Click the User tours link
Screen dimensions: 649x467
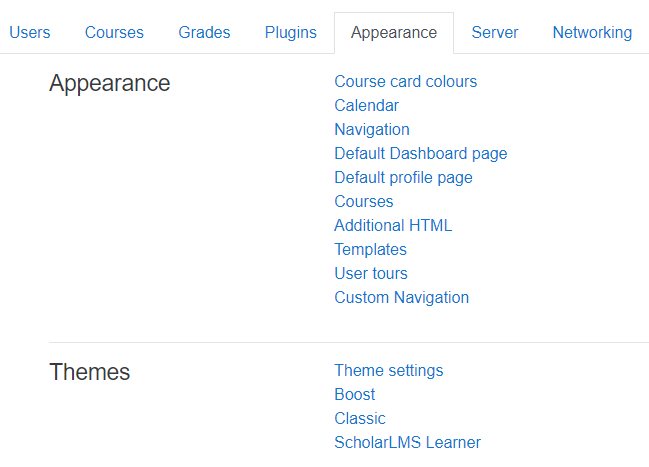click(371, 274)
